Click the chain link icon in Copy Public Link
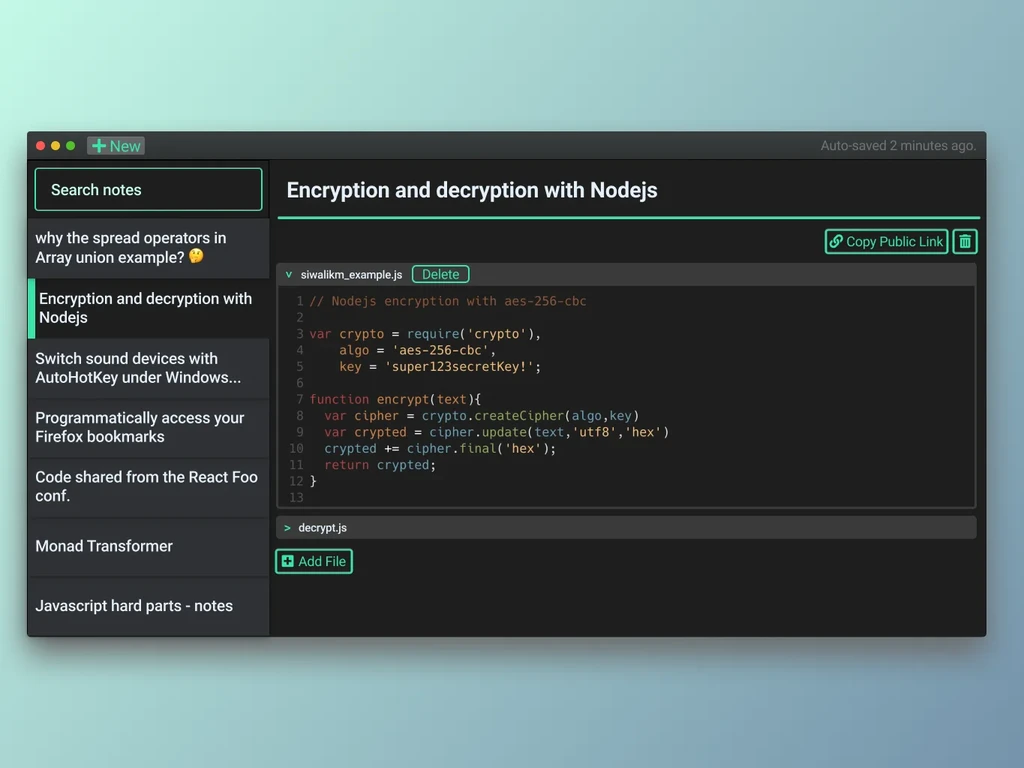 835,242
